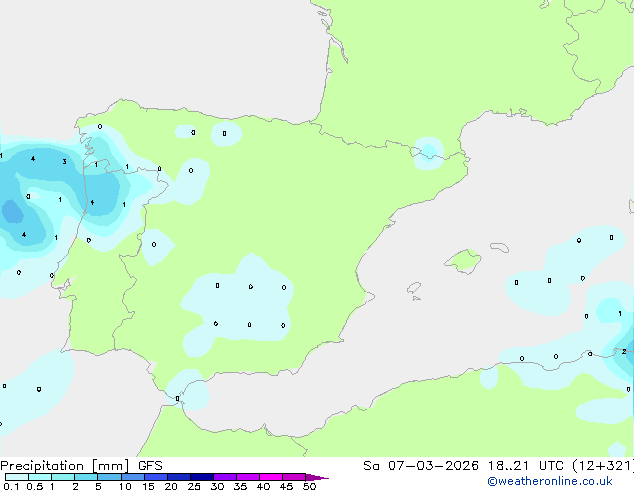This screenshot has height=490, width=634.
Task: Click the "10" legend tick label
Action: click(125, 486)
